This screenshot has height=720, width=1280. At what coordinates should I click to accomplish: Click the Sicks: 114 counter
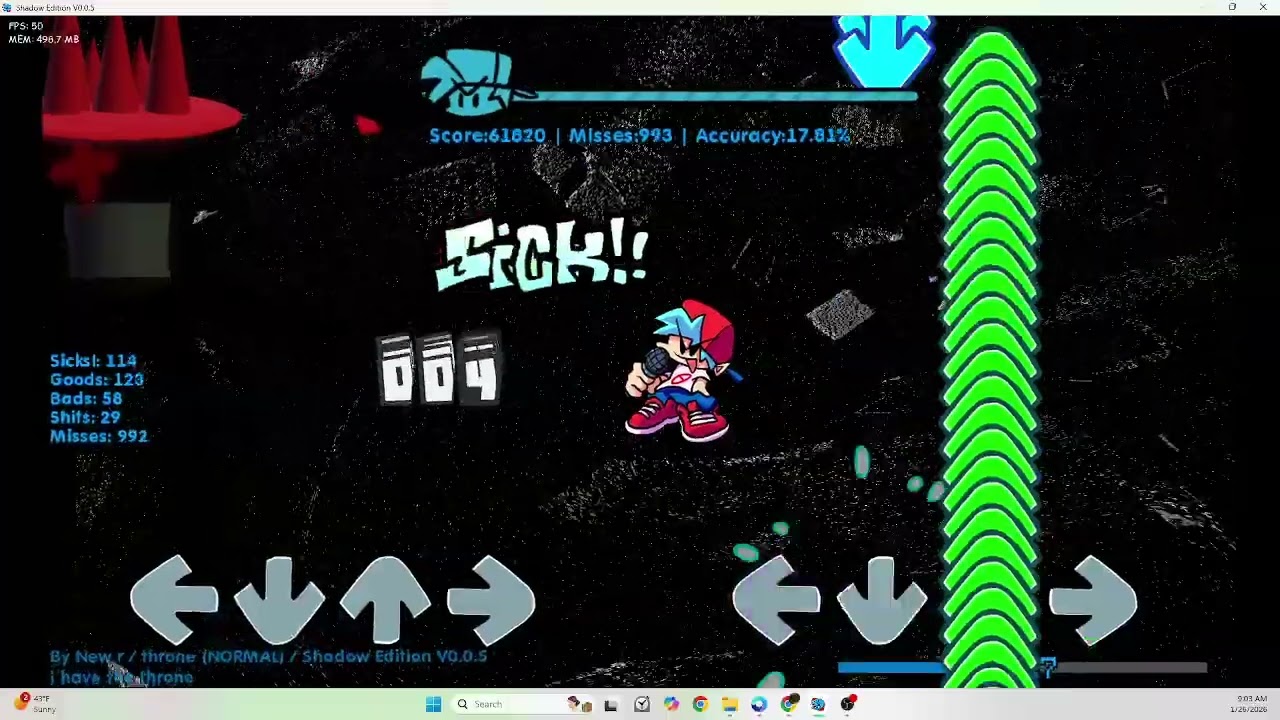click(93, 360)
